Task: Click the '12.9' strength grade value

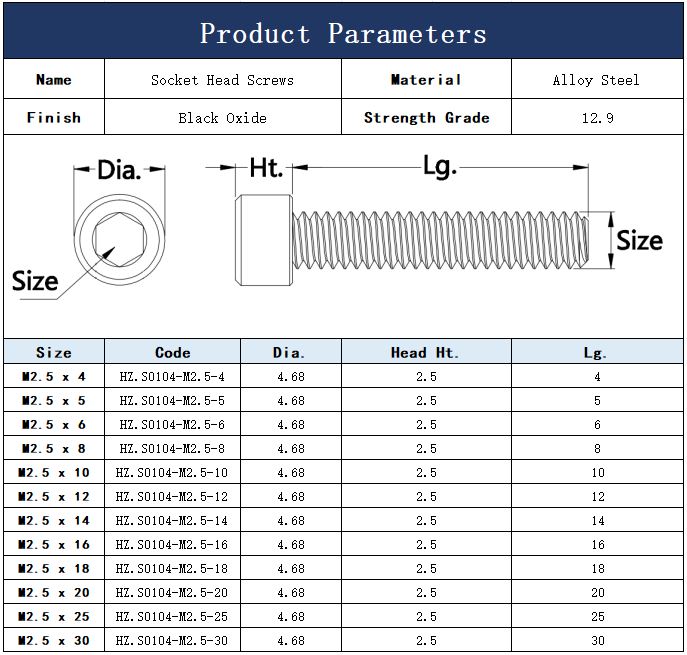Action: coord(596,118)
